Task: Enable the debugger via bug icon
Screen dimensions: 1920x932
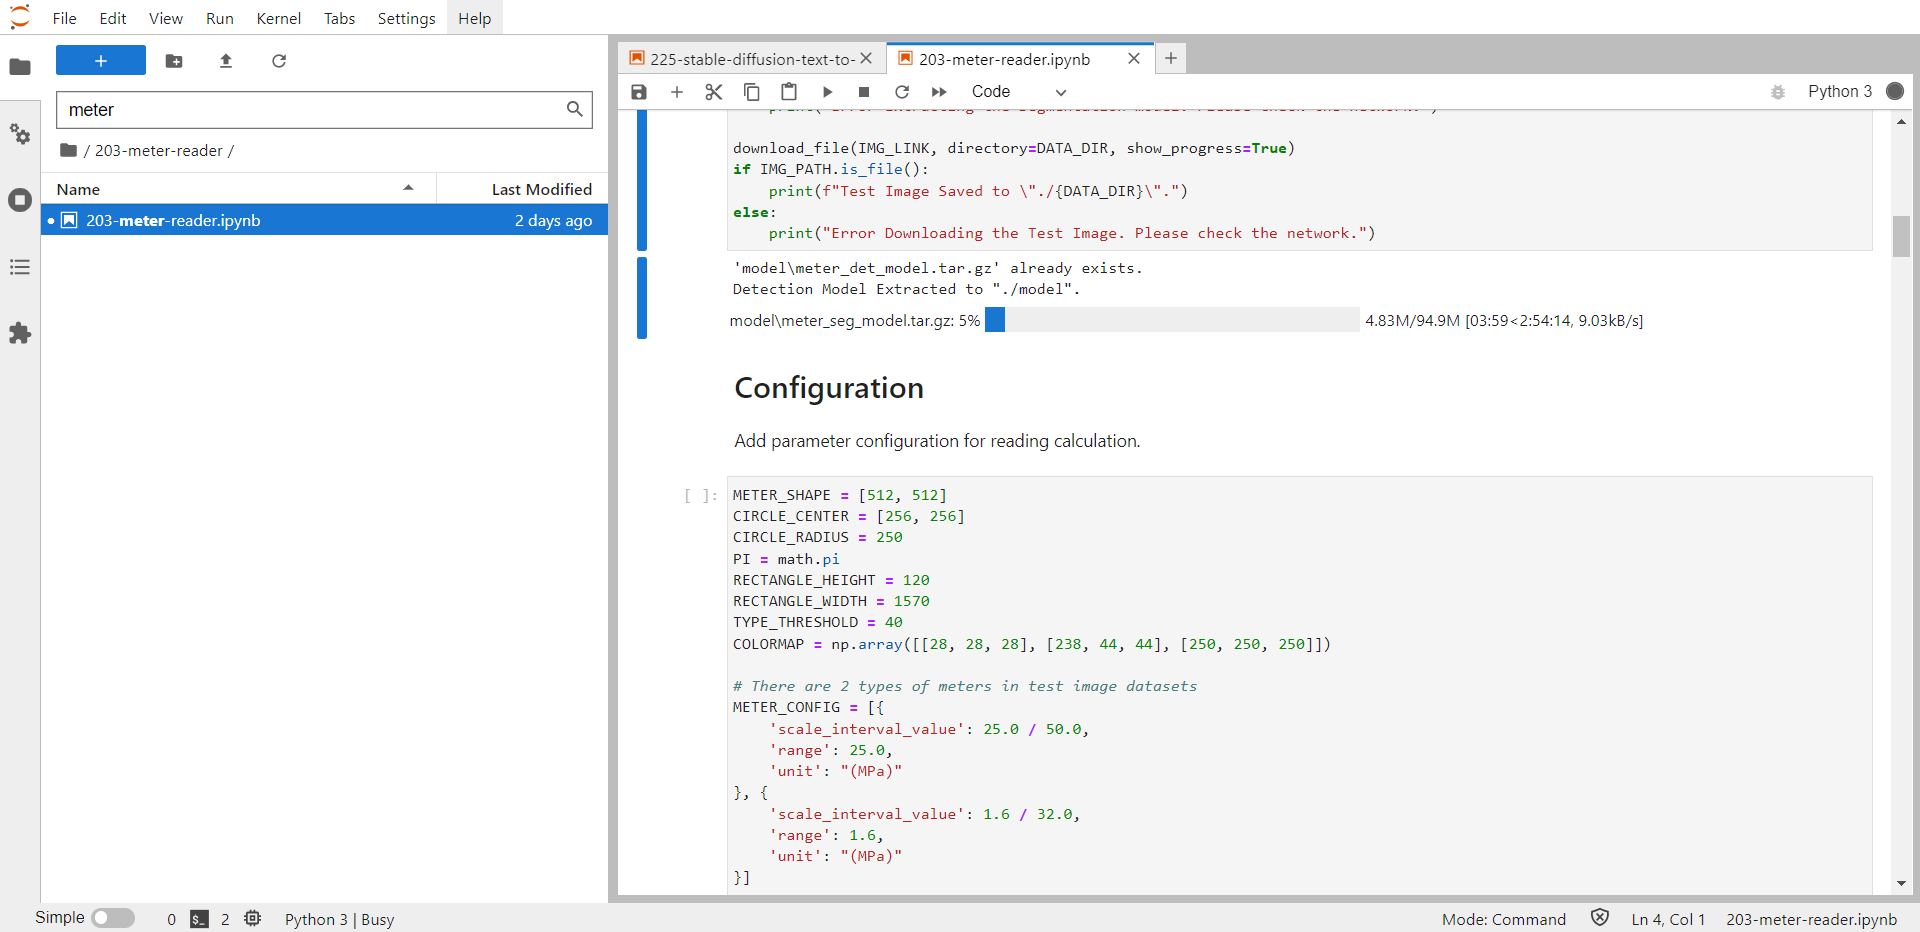Action: tap(1778, 92)
